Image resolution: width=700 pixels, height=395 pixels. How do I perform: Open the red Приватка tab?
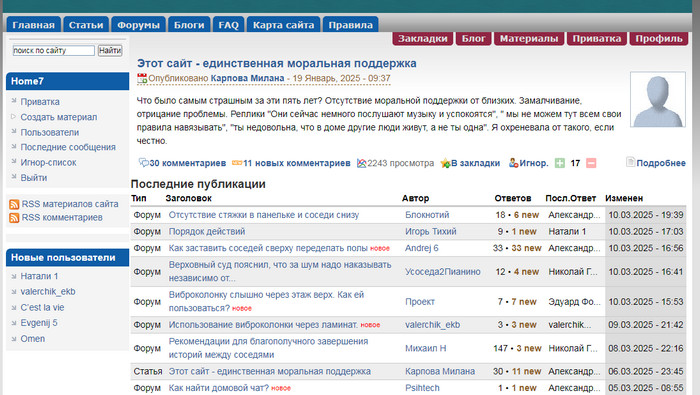point(597,38)
